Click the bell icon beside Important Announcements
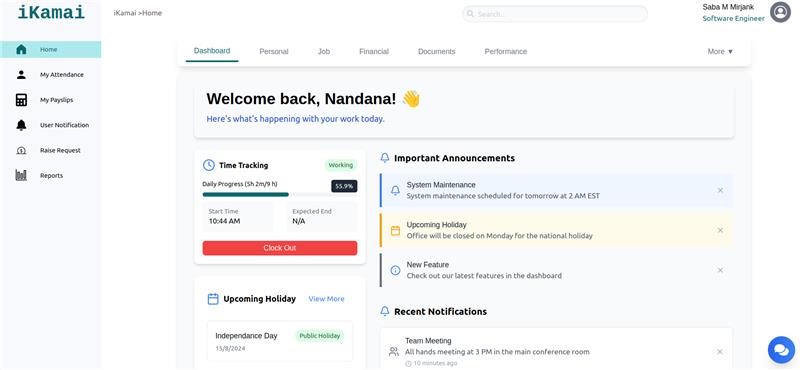The width and height of the screenshot is (800, 370). point(385,158)
